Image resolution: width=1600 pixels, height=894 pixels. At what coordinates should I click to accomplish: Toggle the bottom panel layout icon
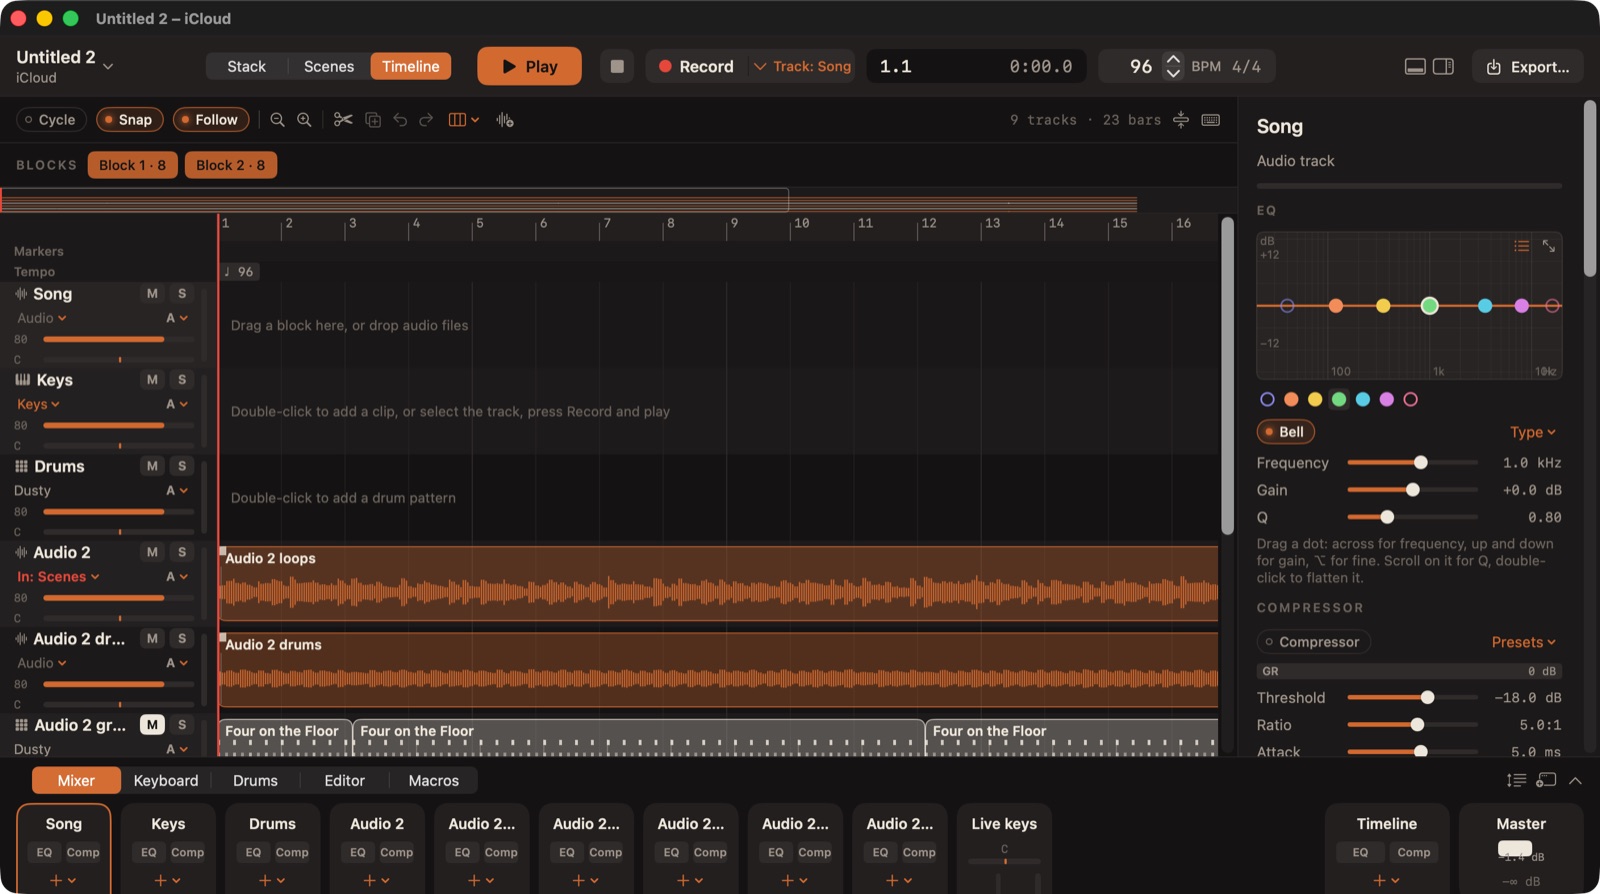tap(1415, 67)
